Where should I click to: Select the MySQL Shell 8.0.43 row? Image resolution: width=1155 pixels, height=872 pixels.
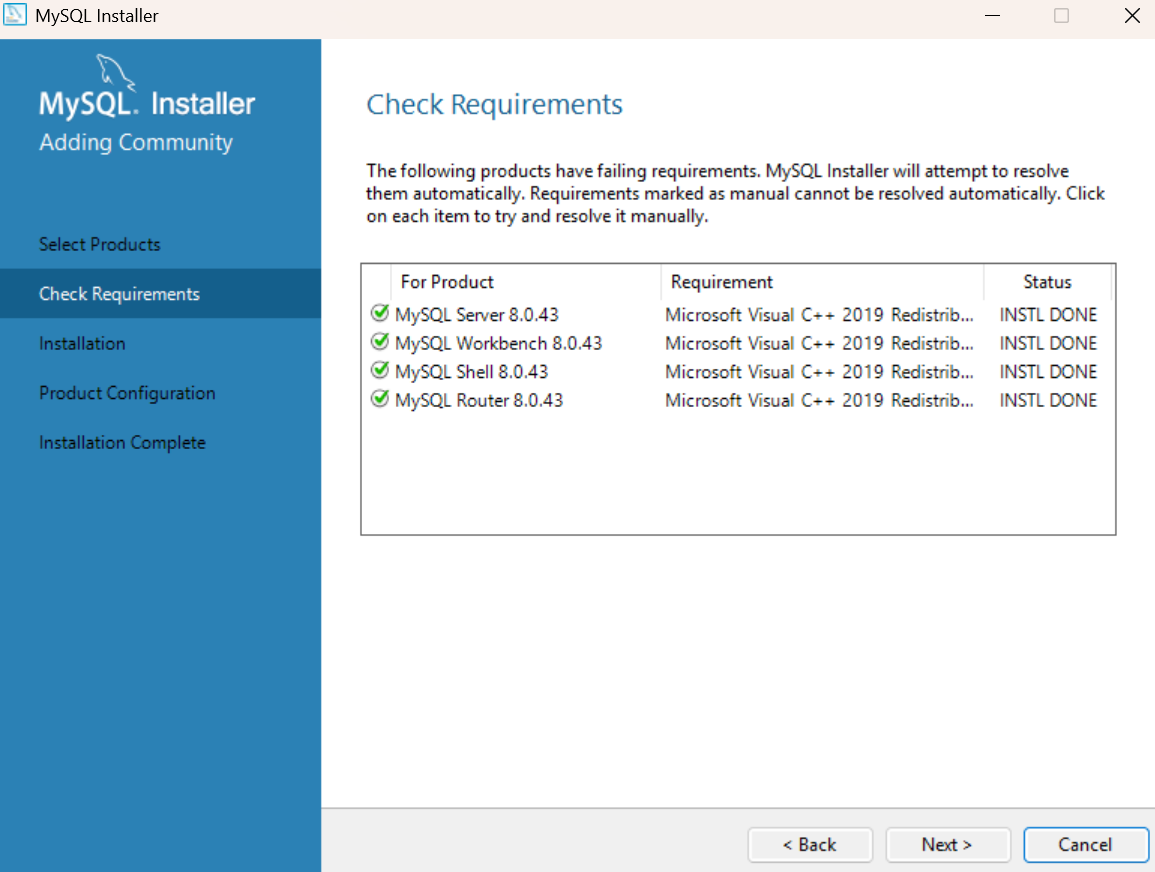point(737,372)
